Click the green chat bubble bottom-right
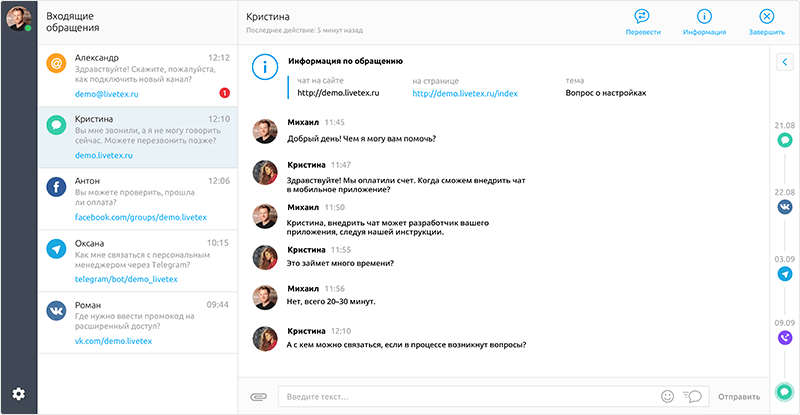This screenshot has height=415, width=800. click(x=785, y=391)
